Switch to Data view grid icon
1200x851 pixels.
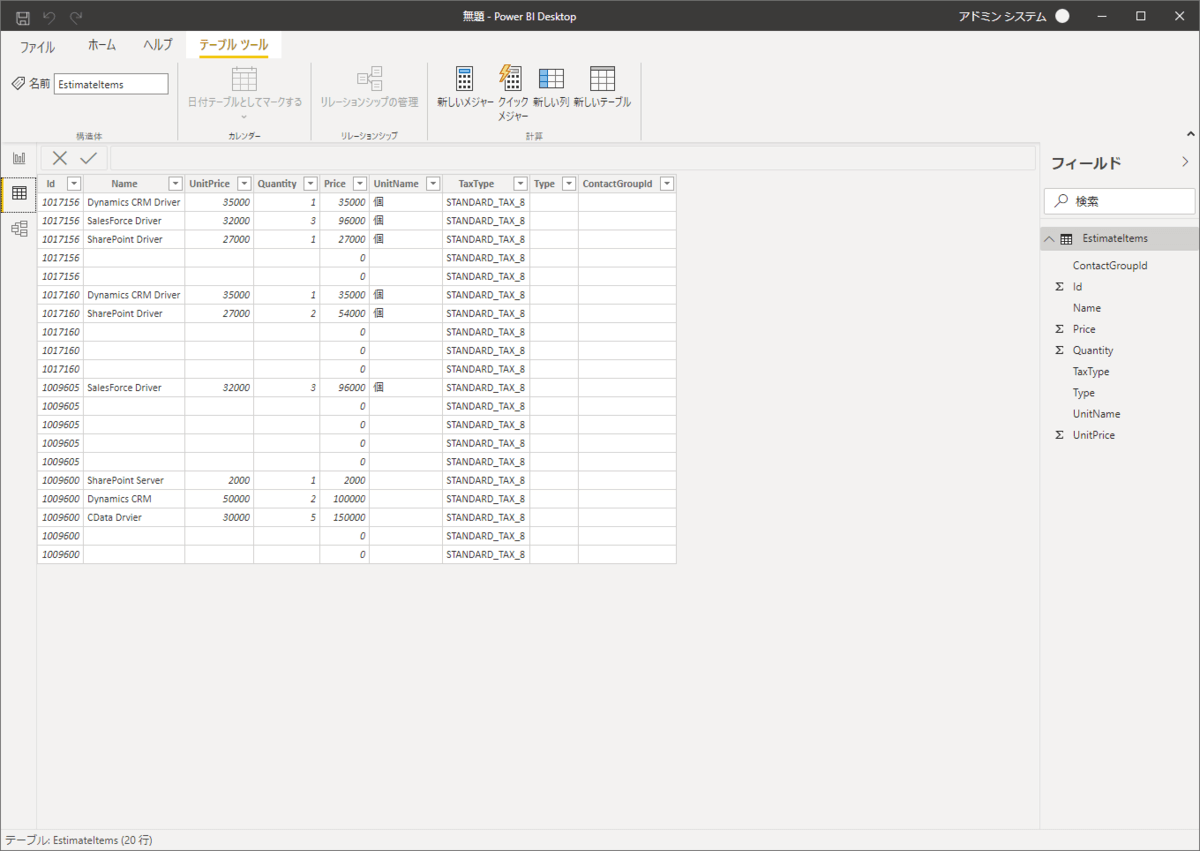(19, 193)
